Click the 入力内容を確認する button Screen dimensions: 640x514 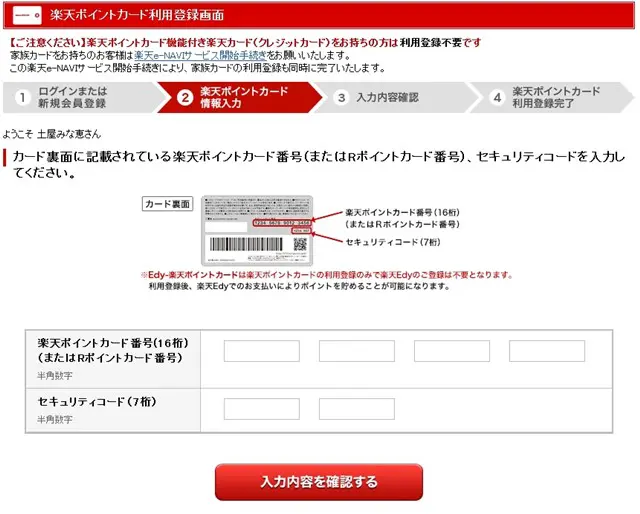click(x=319, y=482)
